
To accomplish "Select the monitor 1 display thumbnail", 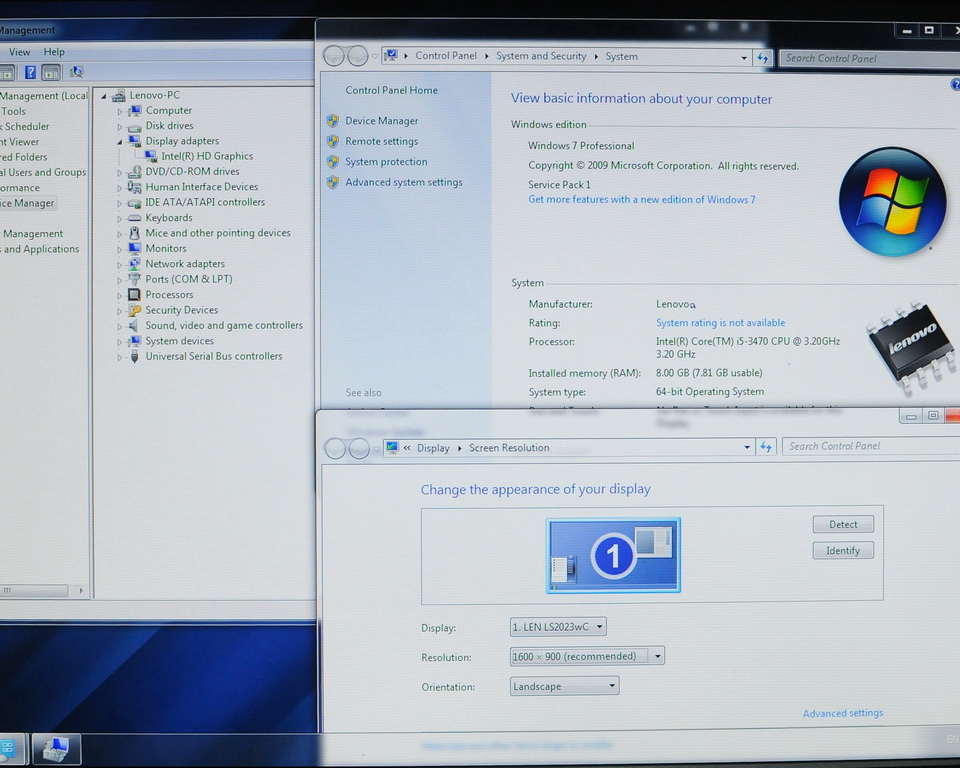I will [x=613, y=555].
